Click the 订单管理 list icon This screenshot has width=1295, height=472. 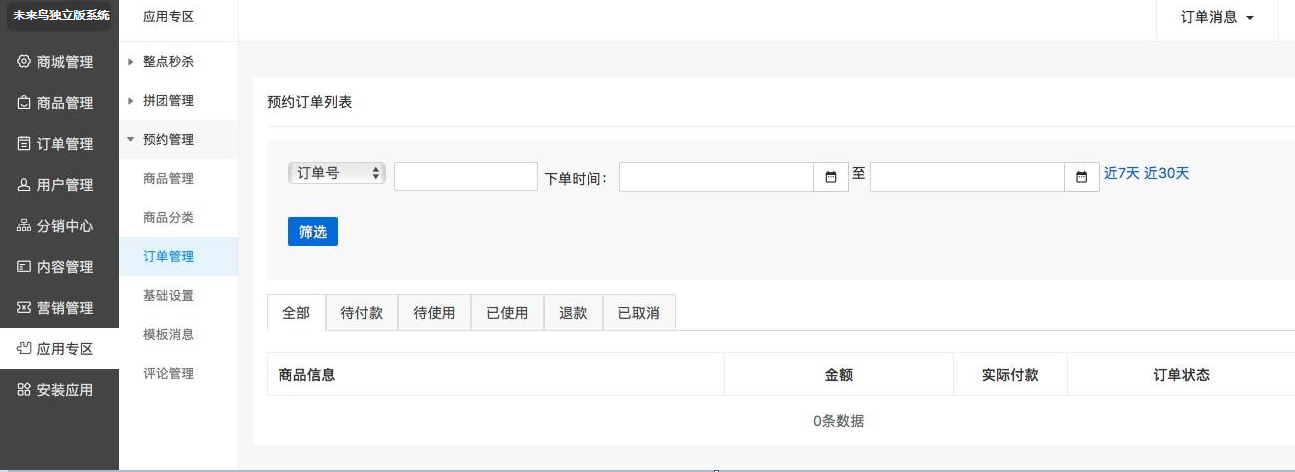coord(24,144)
